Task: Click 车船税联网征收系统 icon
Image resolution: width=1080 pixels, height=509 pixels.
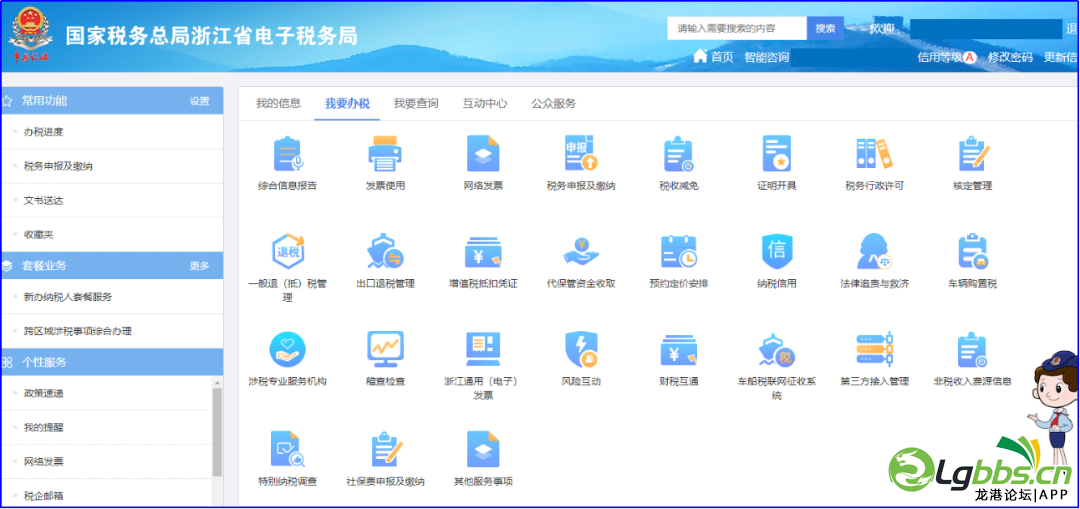Action: point(776,349)
